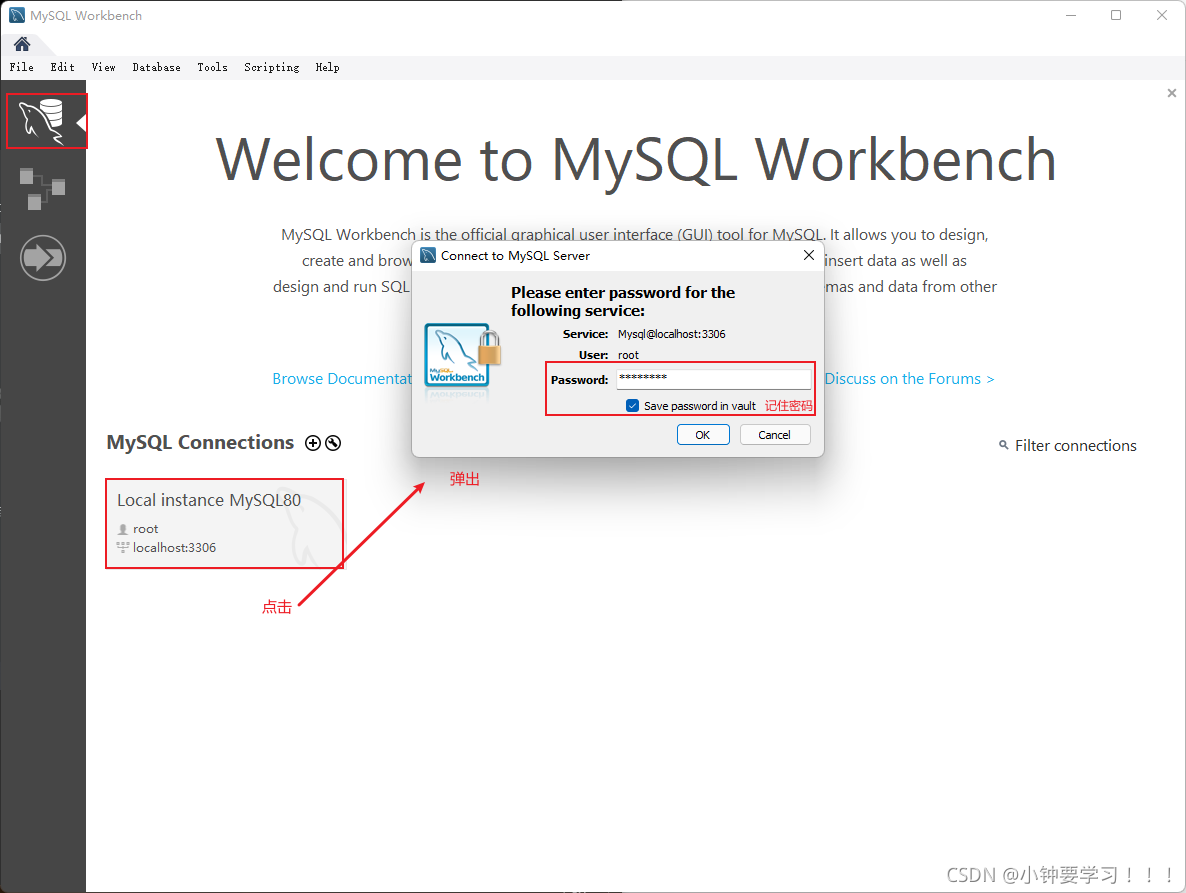Open the migration wizard sidebar arrow icon
This screenshot has width=1186, height=893.
(x=43, y=258)
